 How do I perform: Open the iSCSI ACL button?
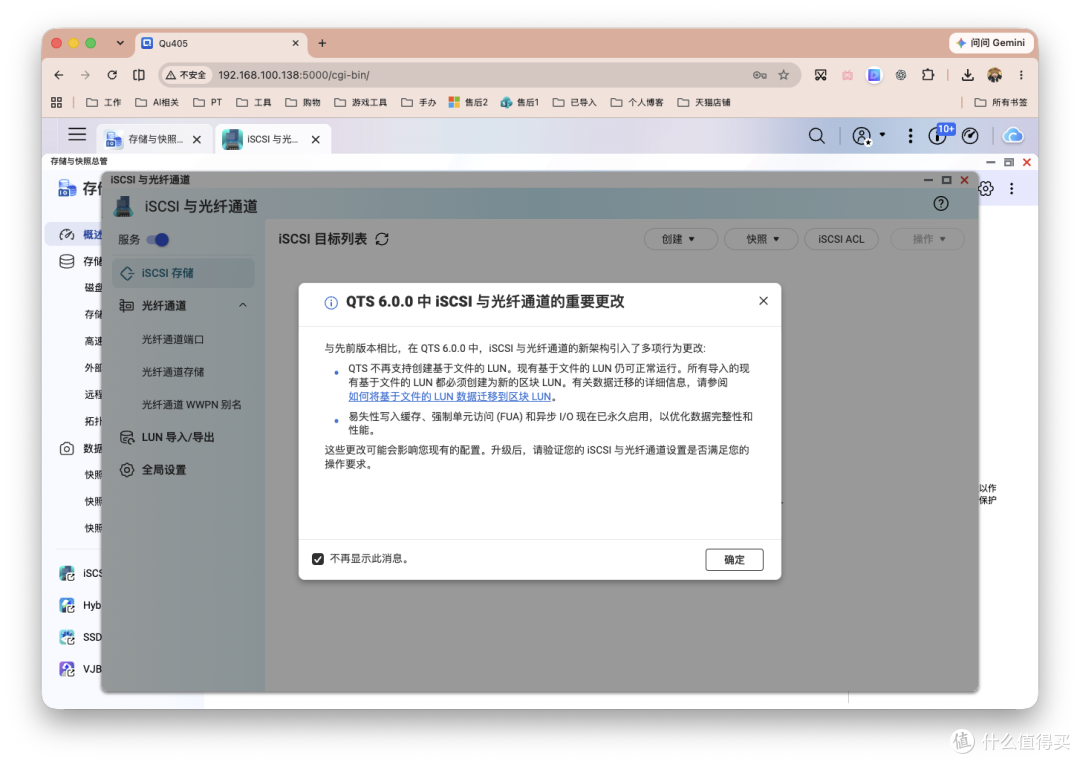click(841, 239)
